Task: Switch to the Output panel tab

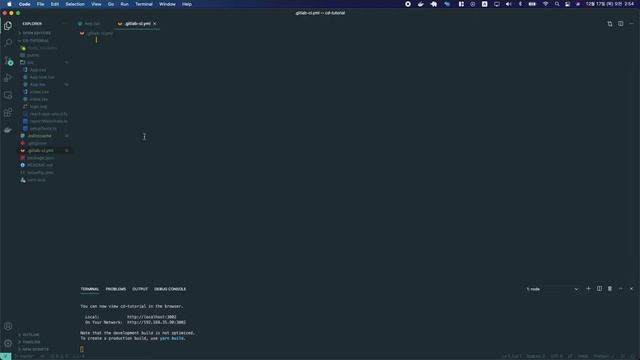Action: point(140,289)
